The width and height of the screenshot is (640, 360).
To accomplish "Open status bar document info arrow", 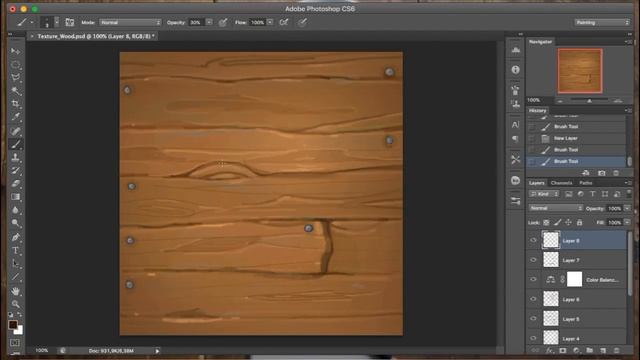I will pos(157,351).
